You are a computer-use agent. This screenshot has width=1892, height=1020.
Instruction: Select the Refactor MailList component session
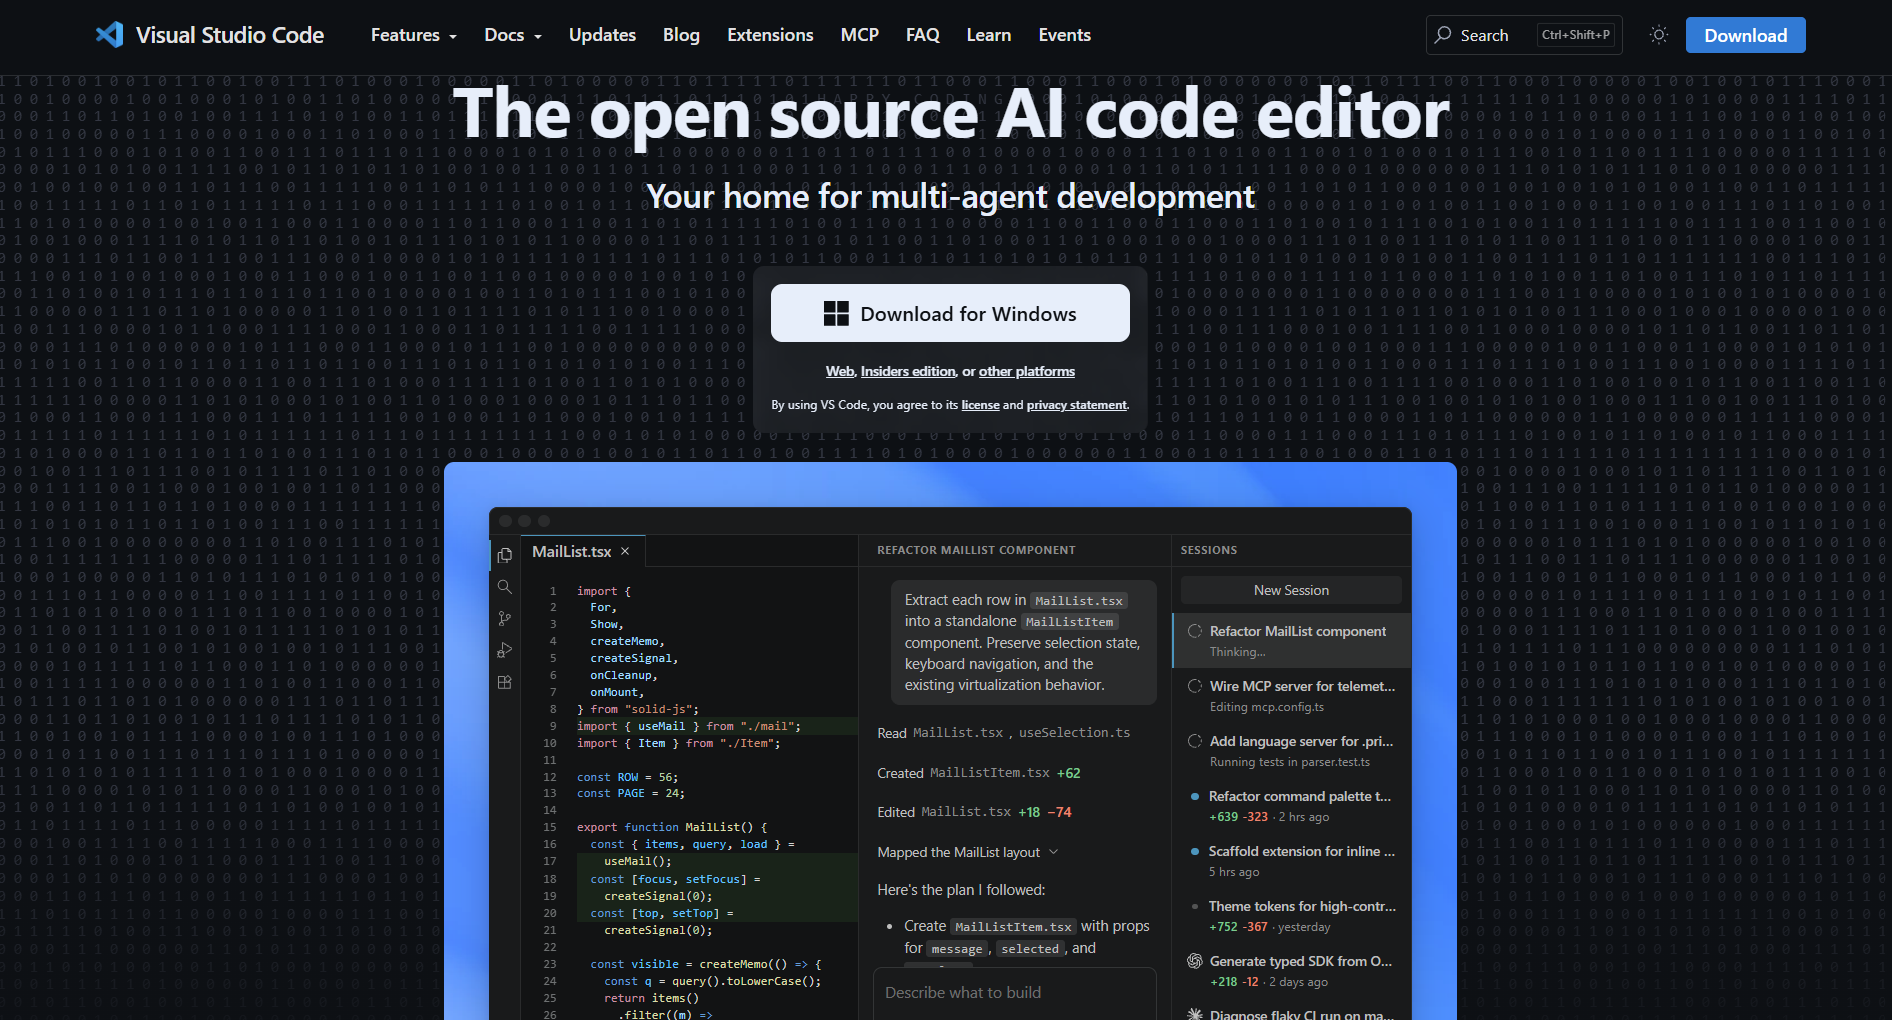tap(1291, 640)
